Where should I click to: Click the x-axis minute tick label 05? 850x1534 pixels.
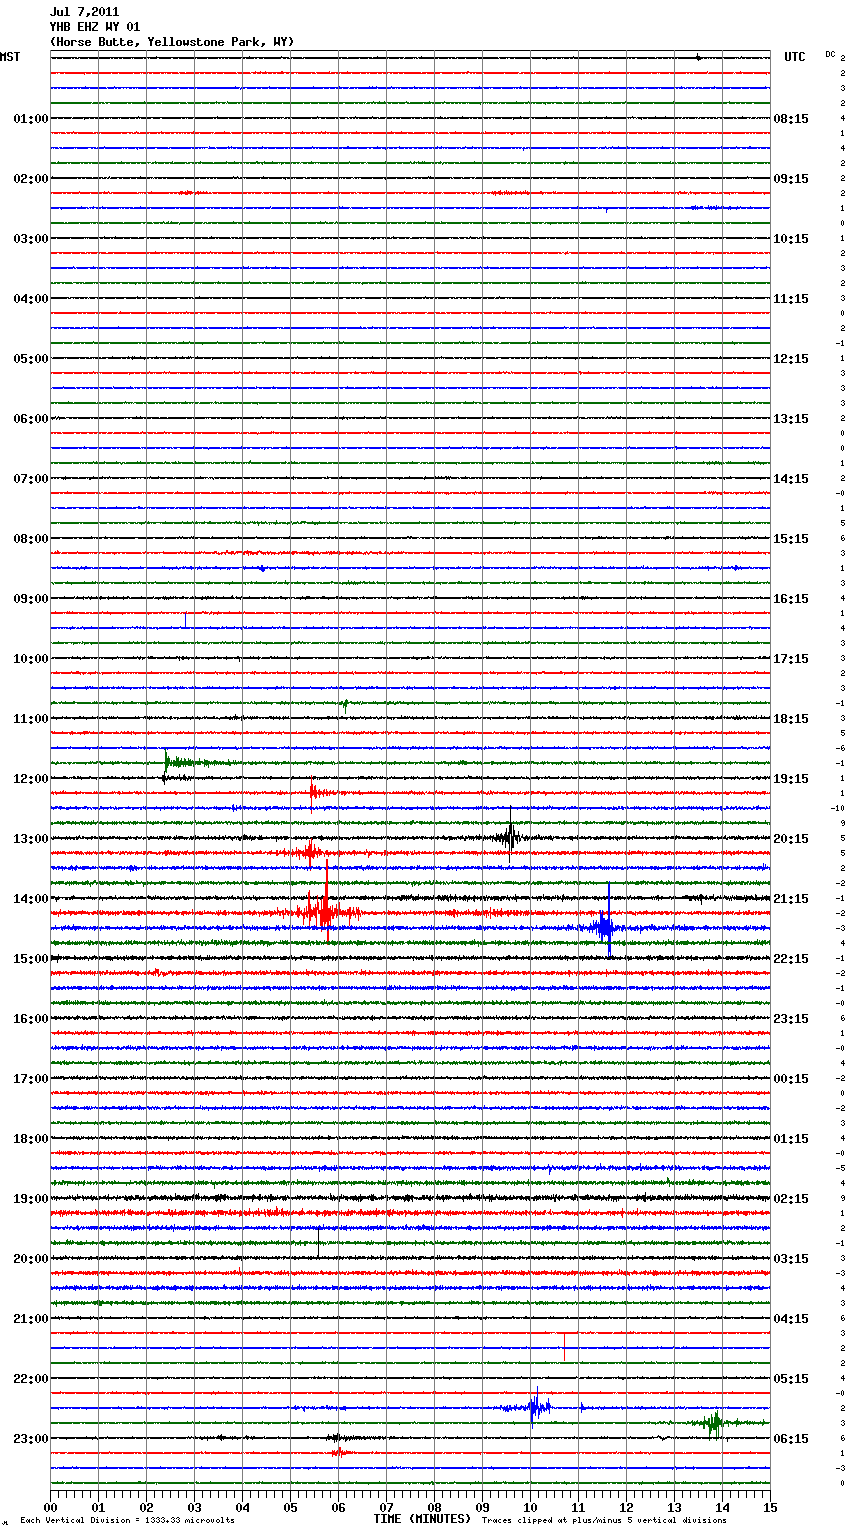coord(290,1507)
